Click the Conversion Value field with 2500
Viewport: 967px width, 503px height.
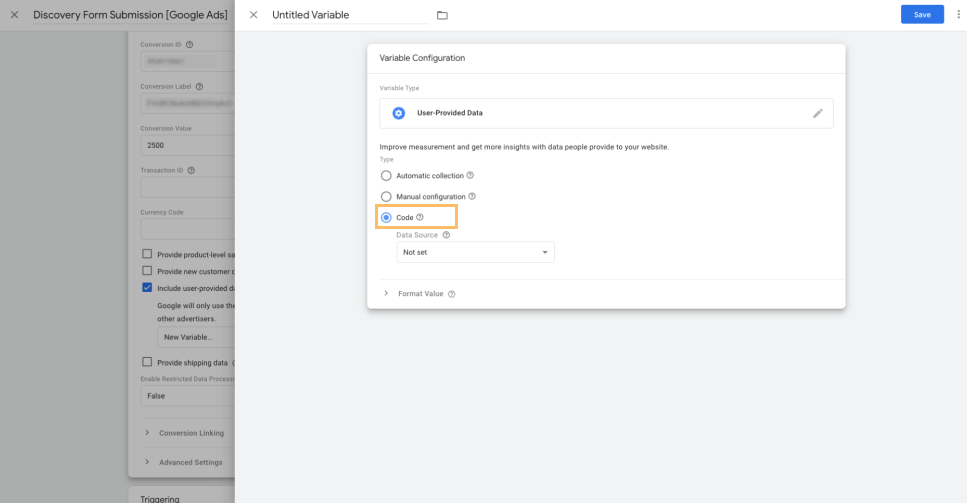[x=187, y=145]
